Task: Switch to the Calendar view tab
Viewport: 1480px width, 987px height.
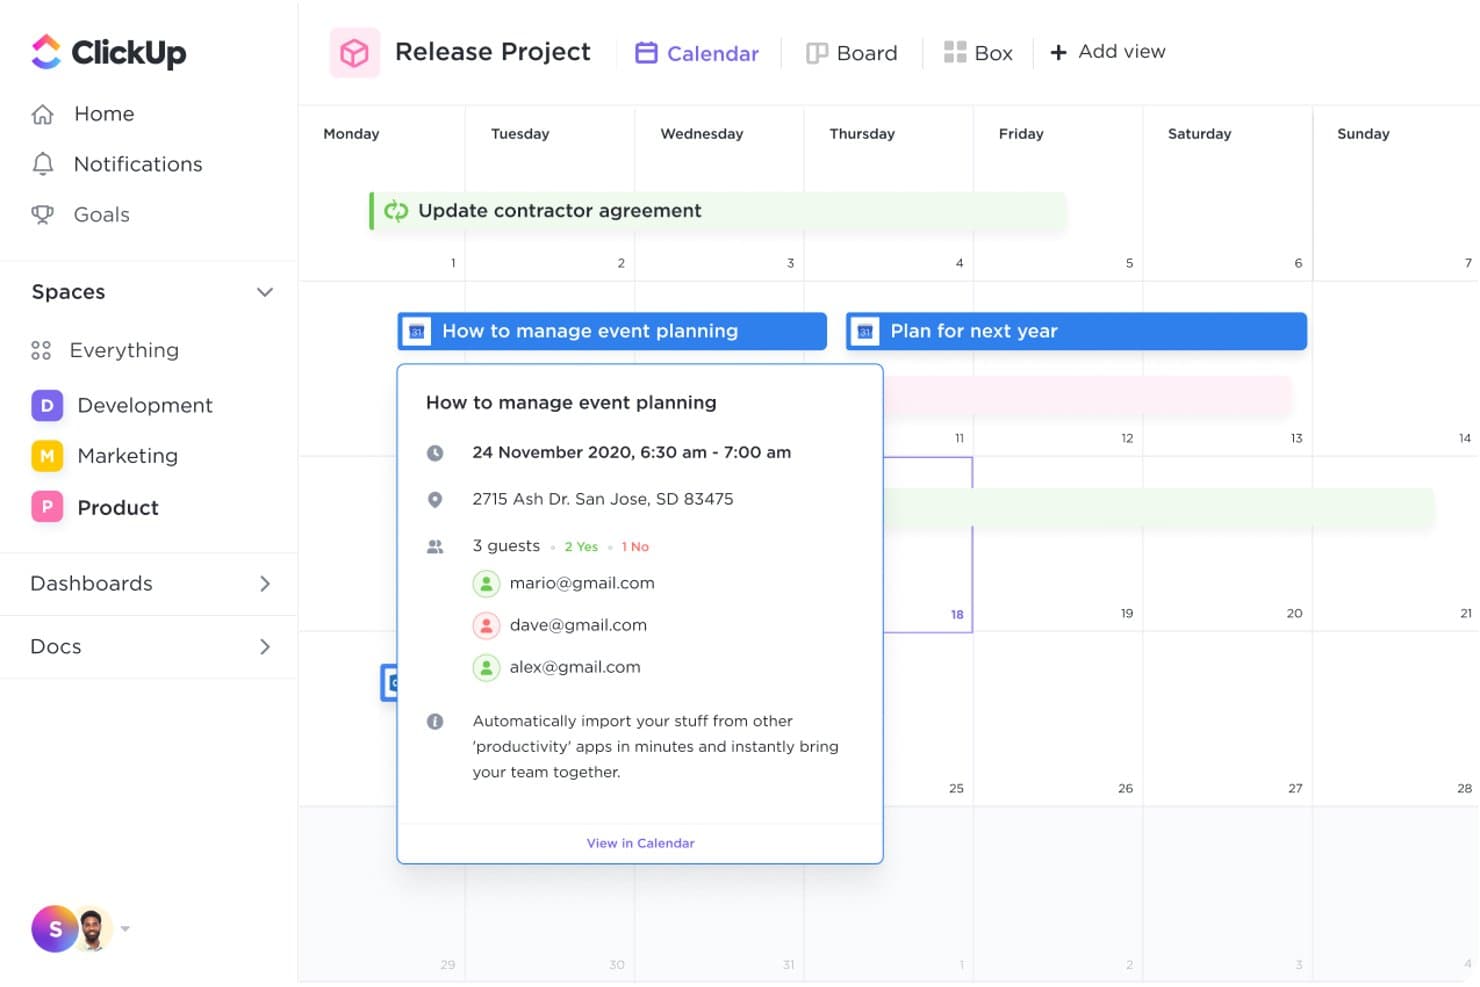Action: tap(697, 53)
